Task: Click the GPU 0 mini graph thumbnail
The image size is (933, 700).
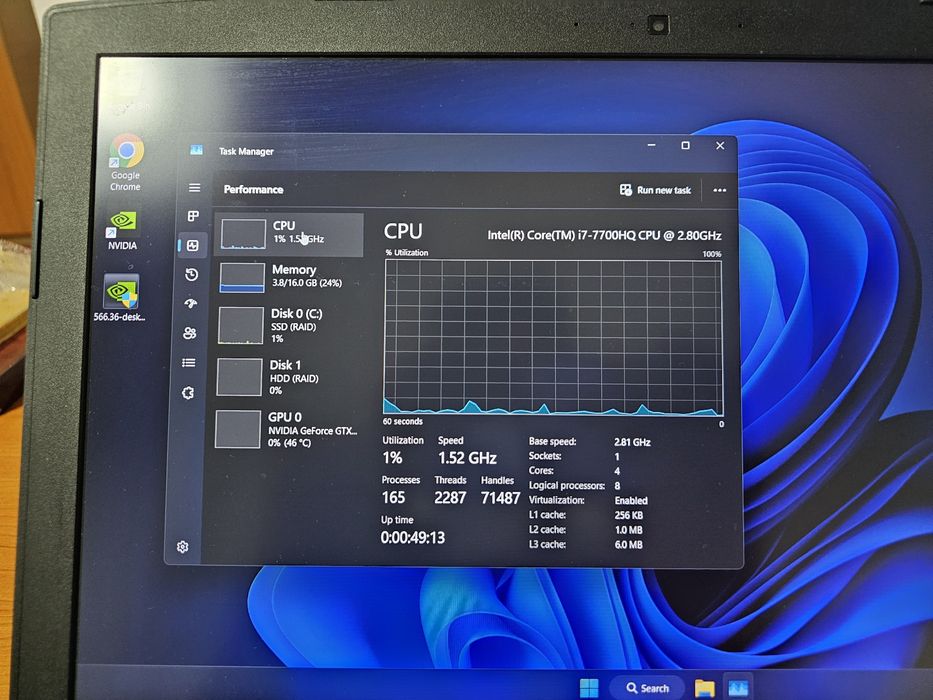Action: pyautogui.click(x=238, y=429)
